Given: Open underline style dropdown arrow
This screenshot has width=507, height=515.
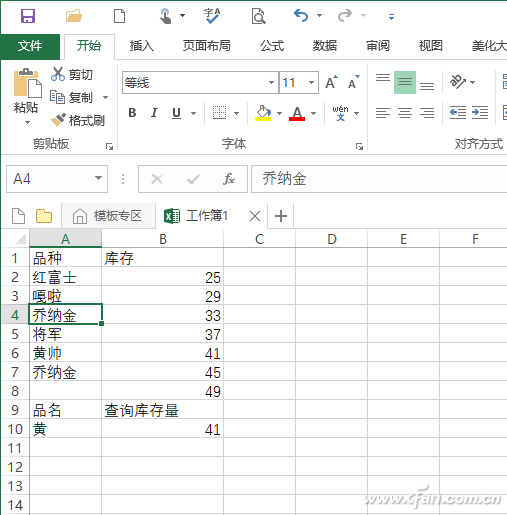Looking at the screenshot, I should click(x=193, y=113).
